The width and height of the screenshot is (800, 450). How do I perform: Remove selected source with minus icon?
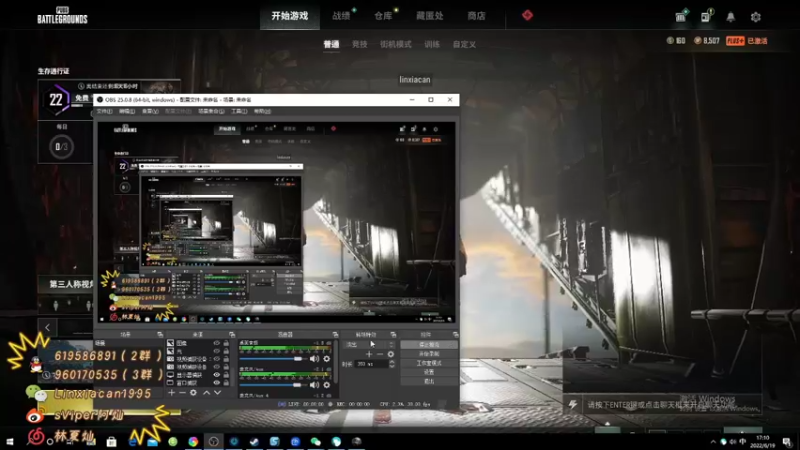[x=182, y=392]
